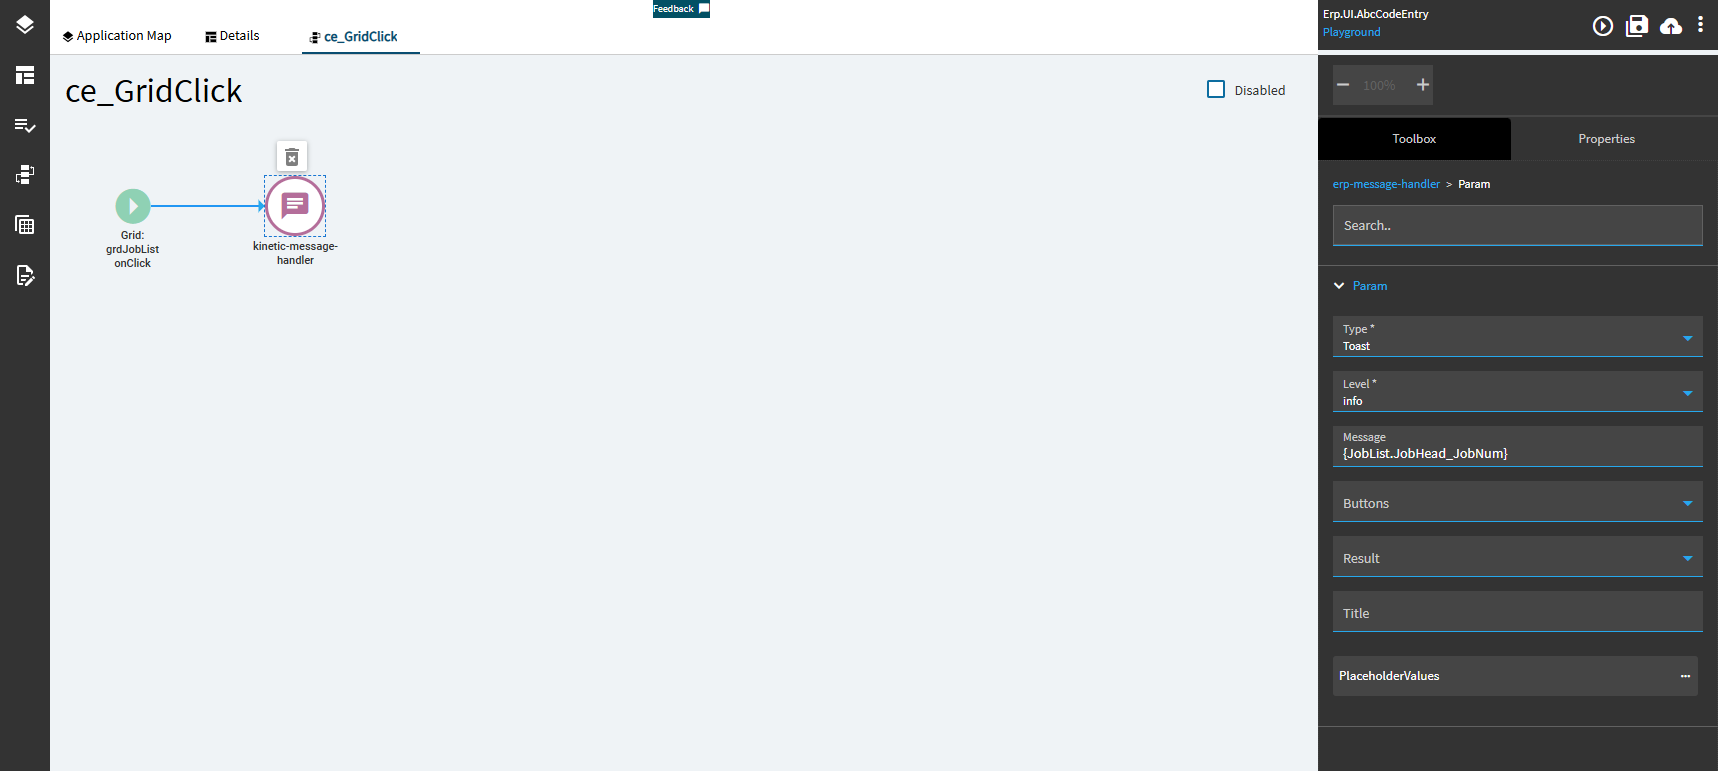
Task: Open the Type dropdown showing Toast
Action: 1517,337
